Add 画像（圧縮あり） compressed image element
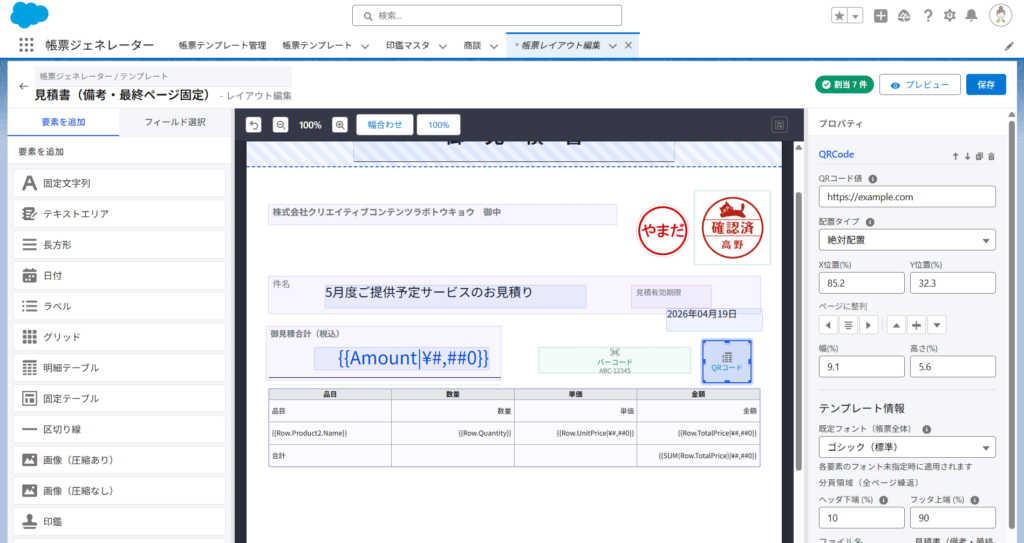This screenshot has height=543, width=1024. point(119,460)
